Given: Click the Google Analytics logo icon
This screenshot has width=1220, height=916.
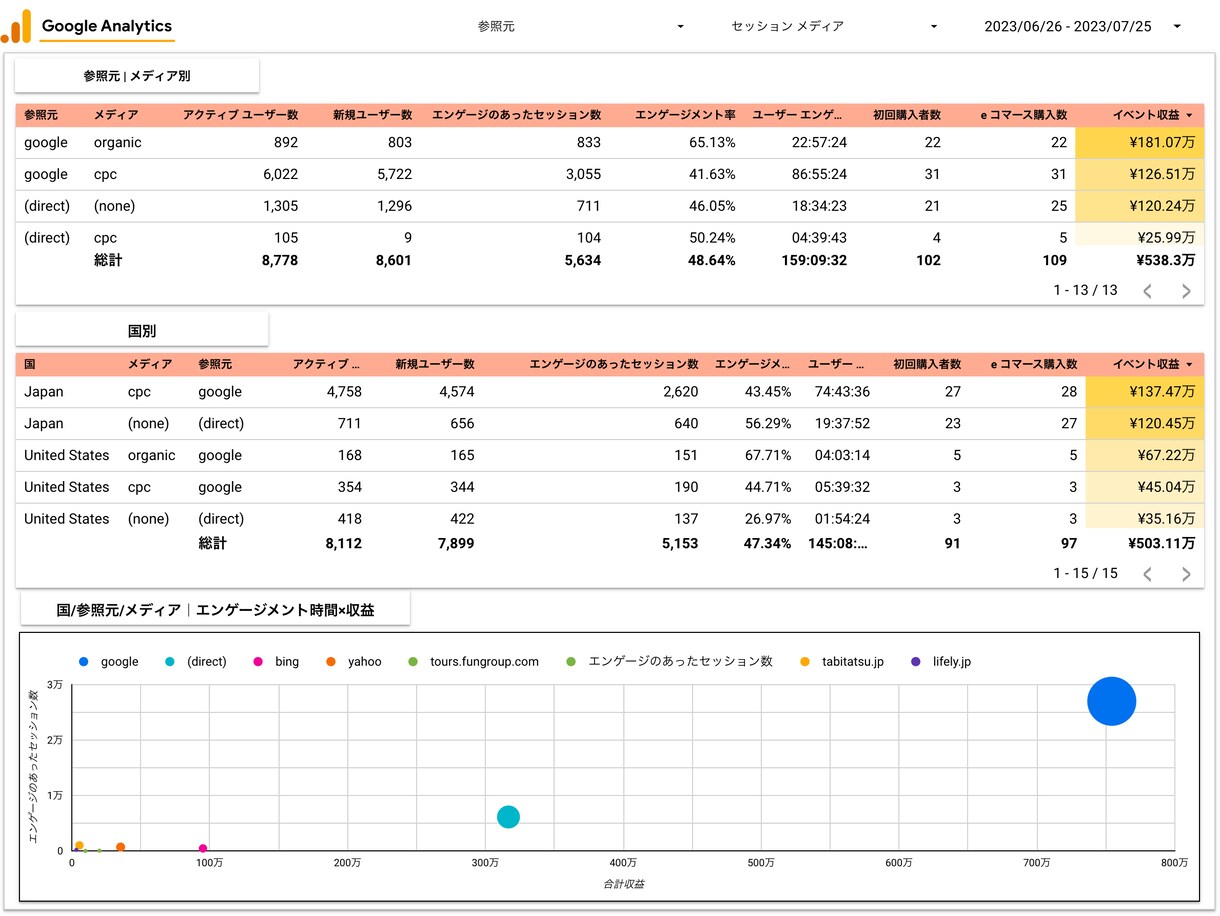Looking at the screenshot, I should tap(16, 26).
